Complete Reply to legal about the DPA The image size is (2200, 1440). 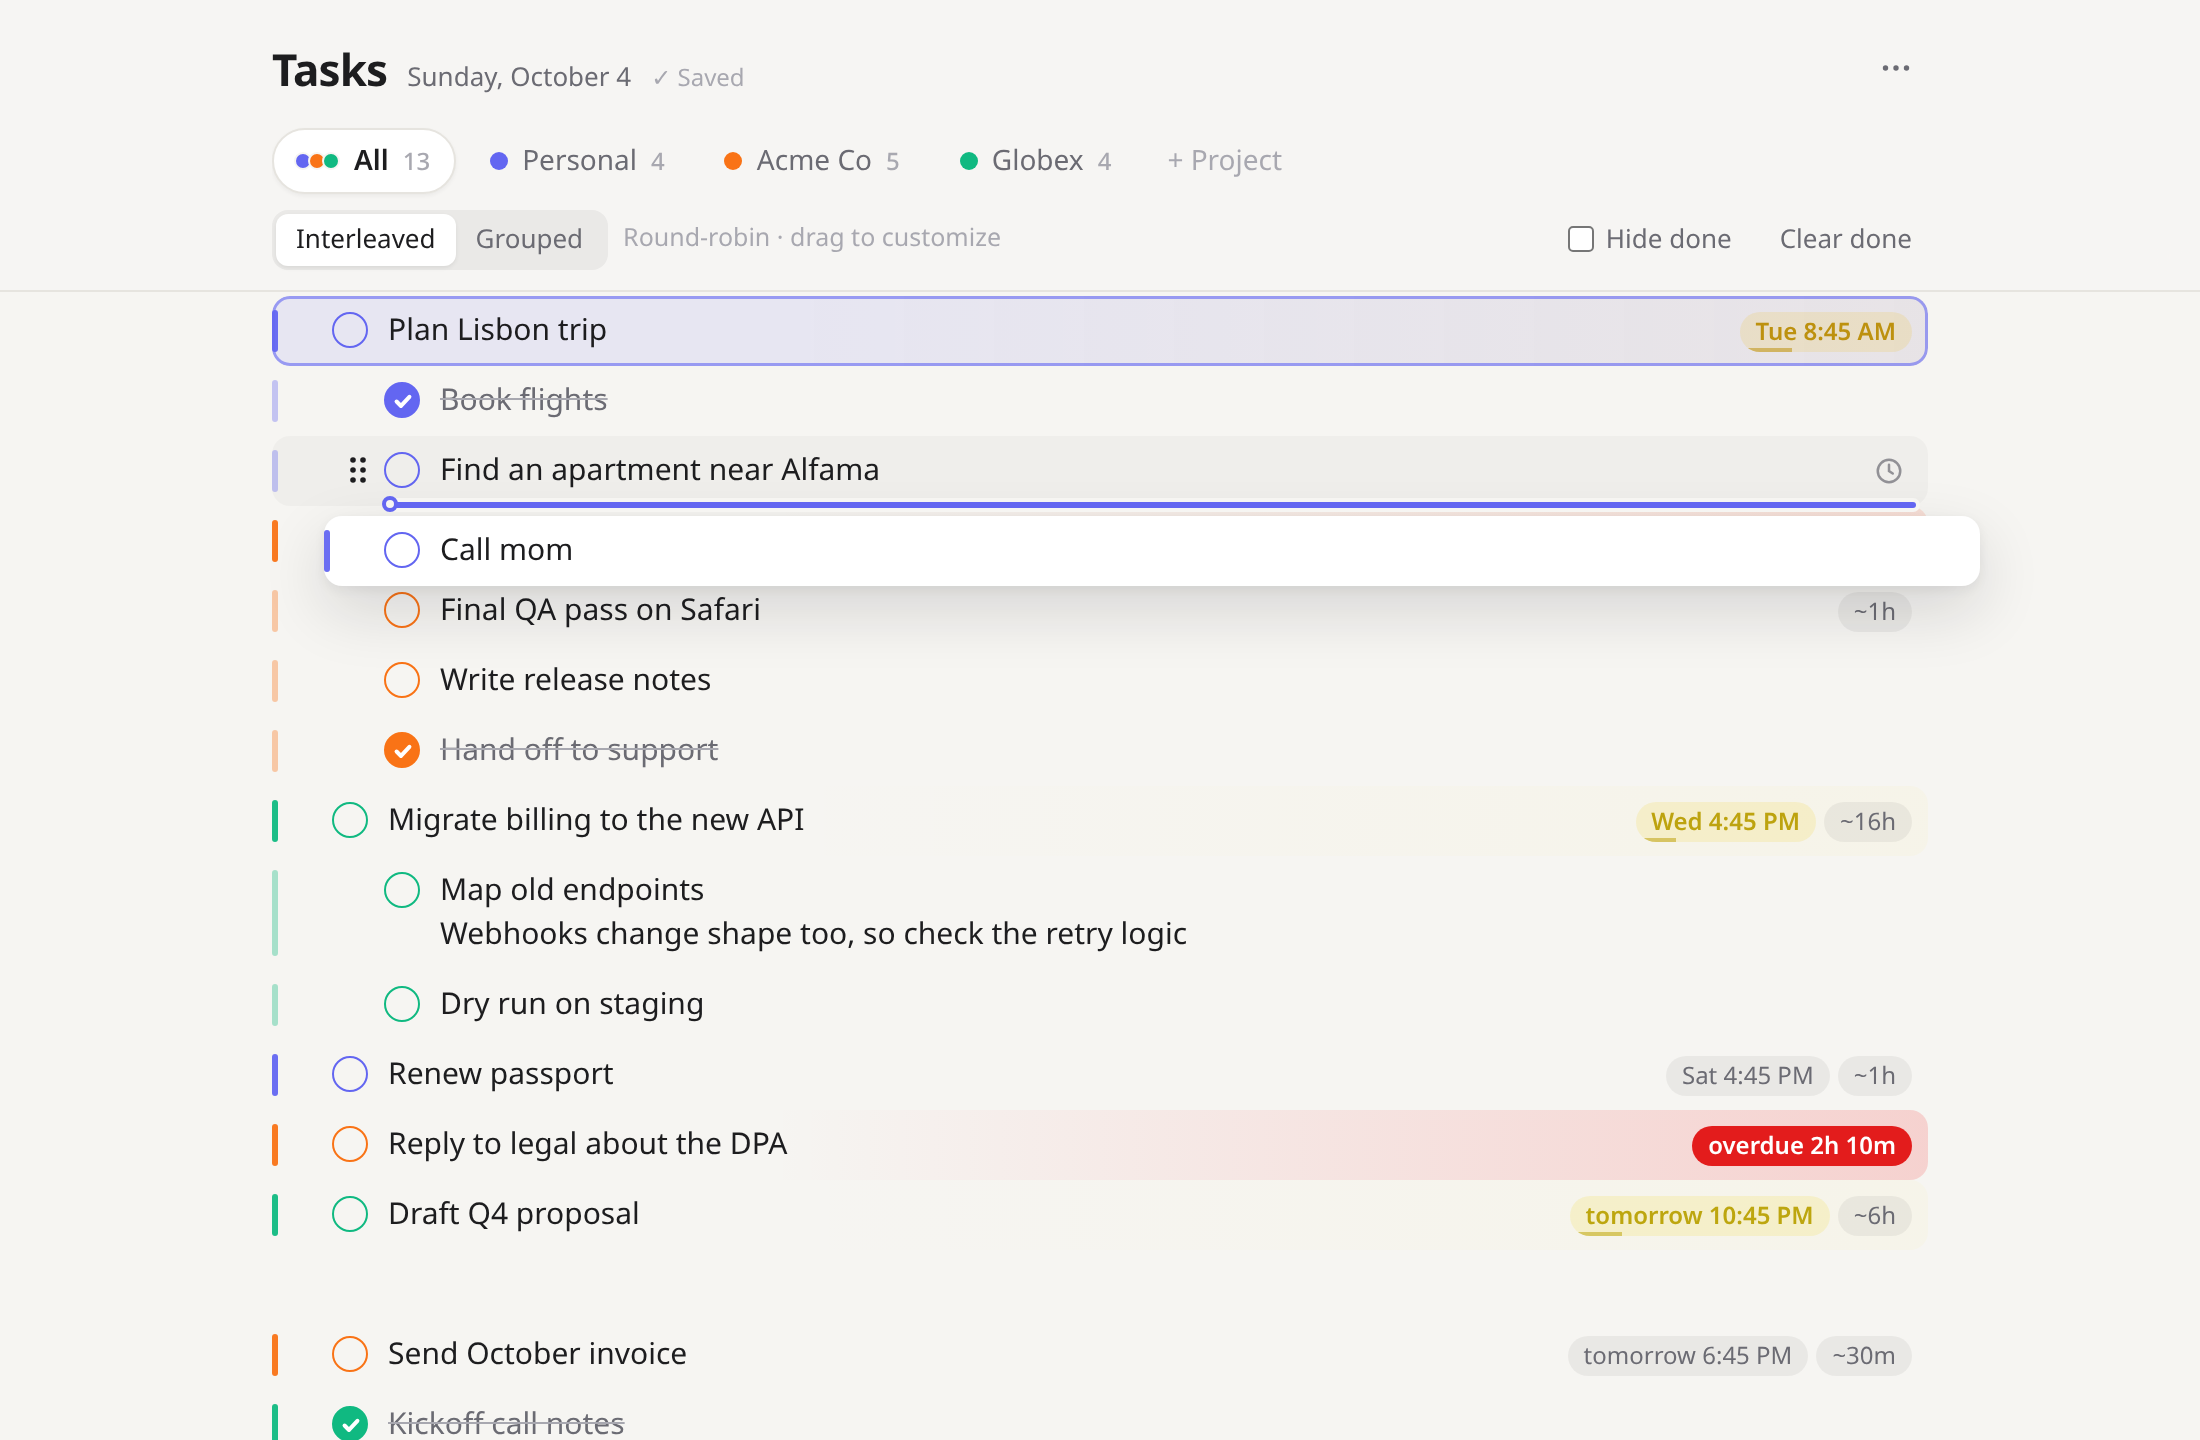(x=350, y=1144)
